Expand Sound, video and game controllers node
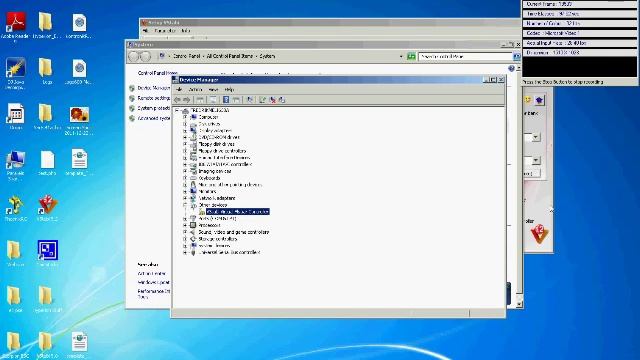This screenshot has width=640, height=360. 185,232
